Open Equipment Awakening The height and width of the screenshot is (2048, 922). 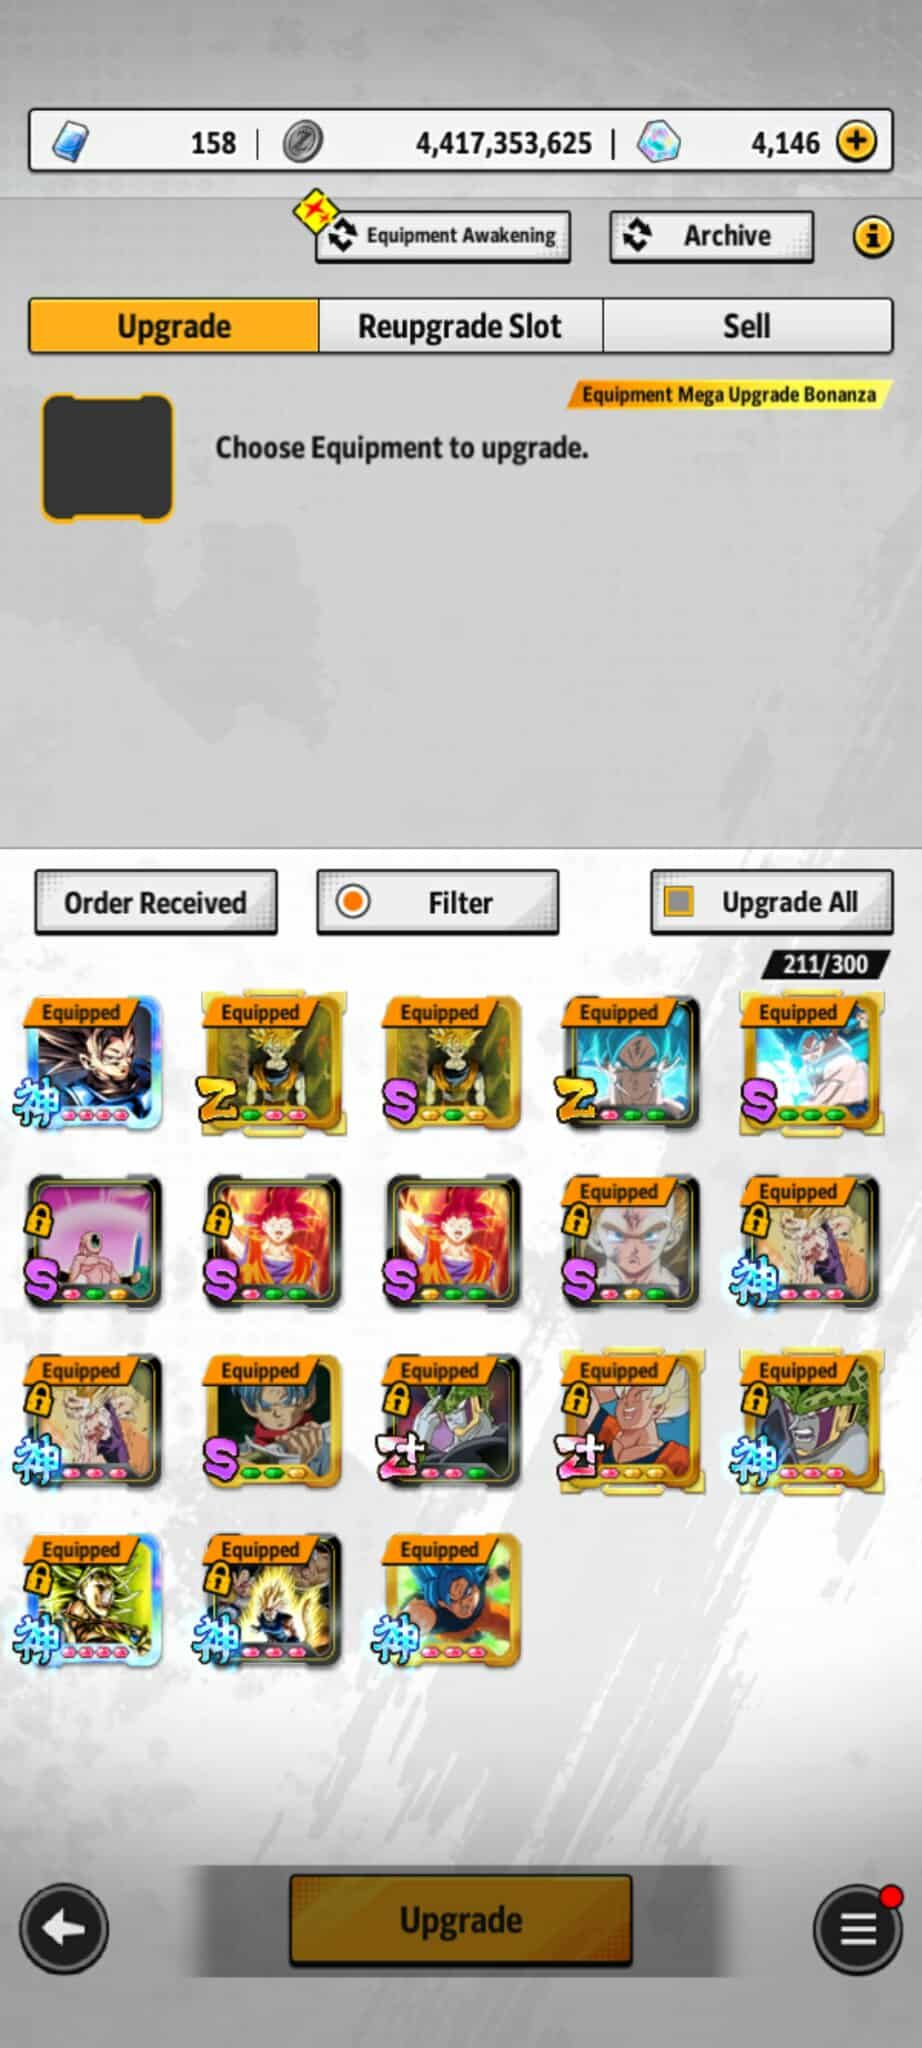(443, 236)
